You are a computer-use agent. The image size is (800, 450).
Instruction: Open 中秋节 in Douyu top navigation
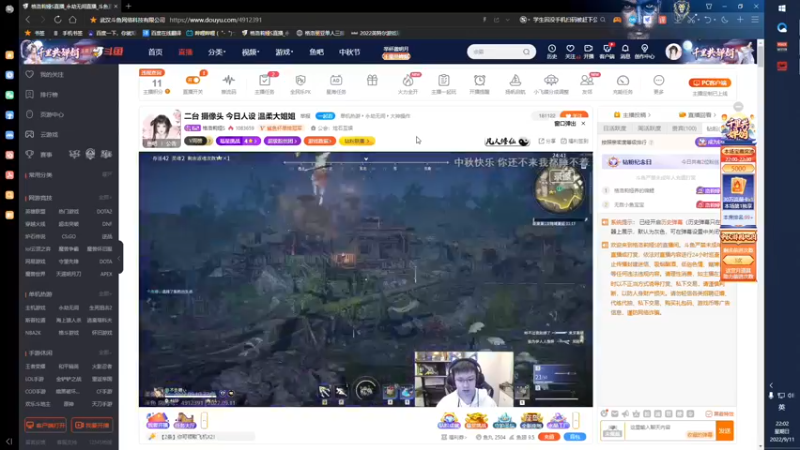click(349, 52)
